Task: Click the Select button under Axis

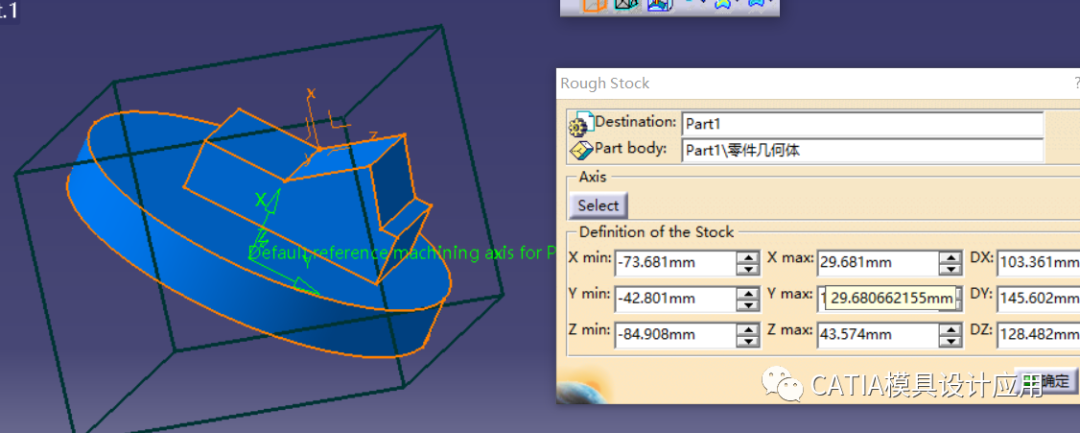Action: [x=598, y=205]
